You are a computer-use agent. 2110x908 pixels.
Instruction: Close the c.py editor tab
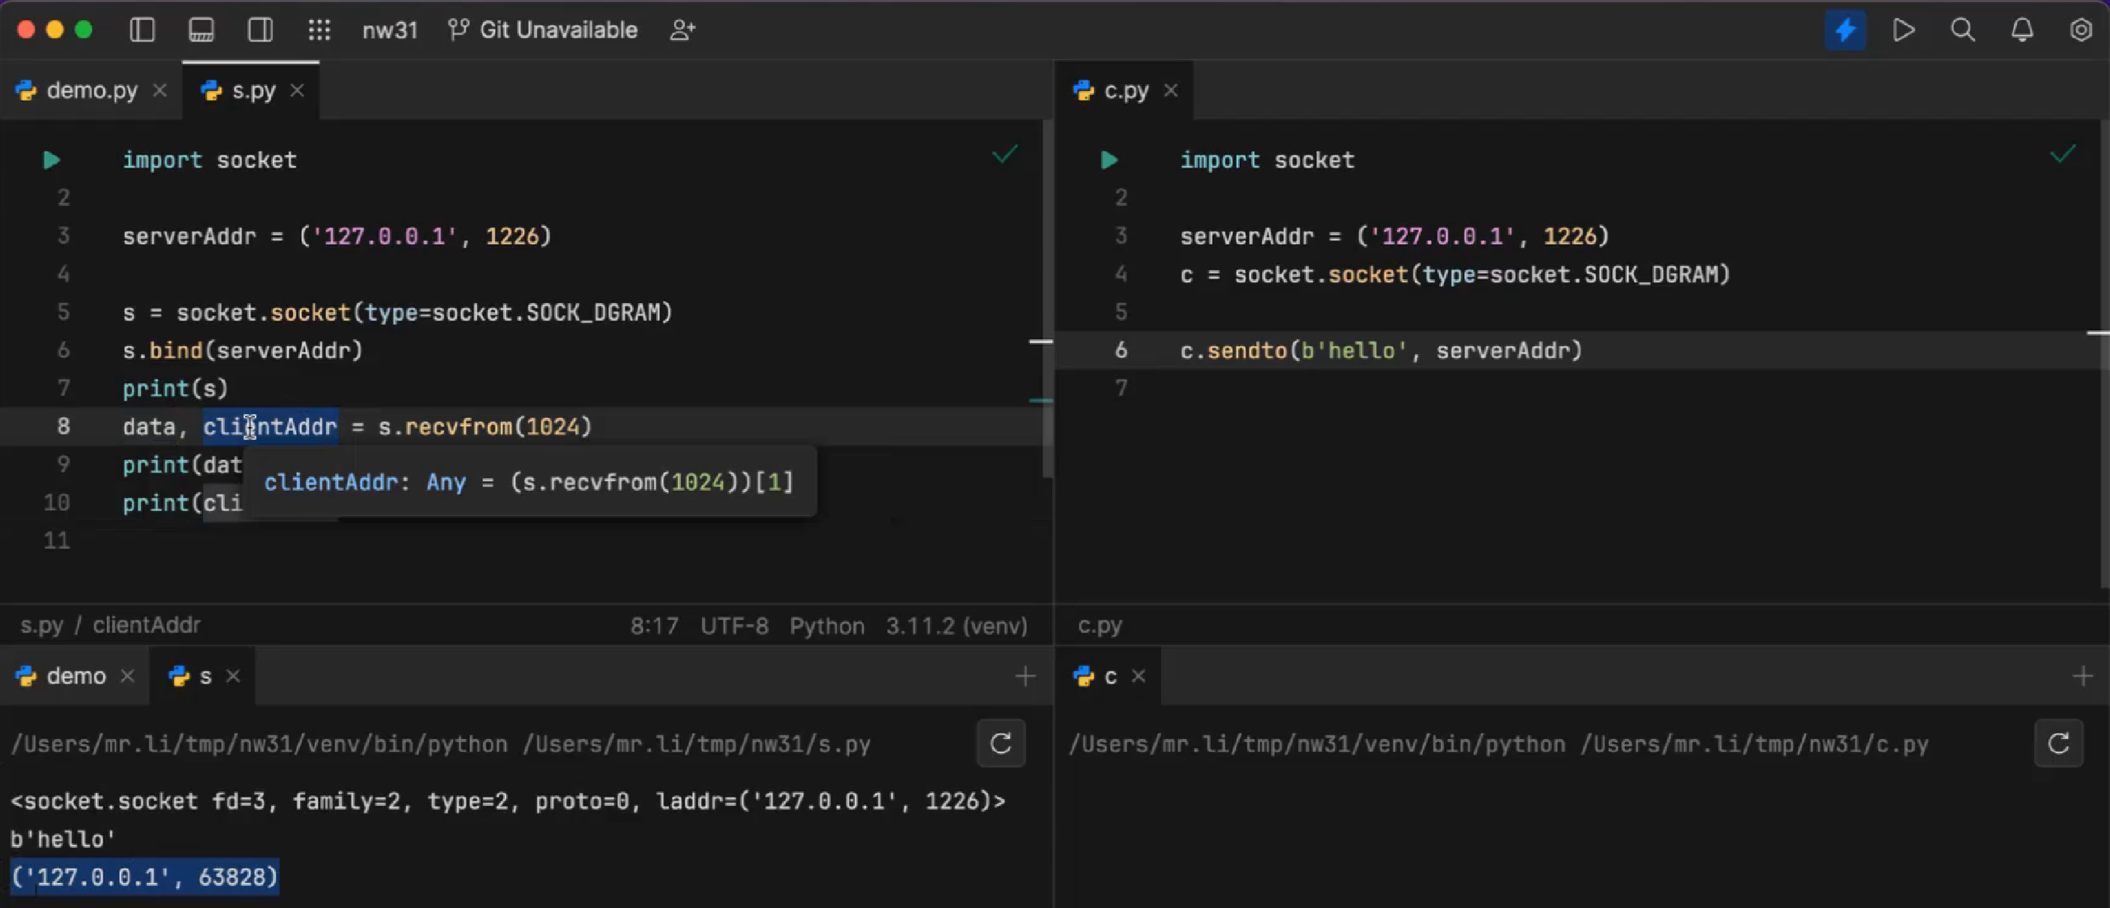(x=1171, y=90)
